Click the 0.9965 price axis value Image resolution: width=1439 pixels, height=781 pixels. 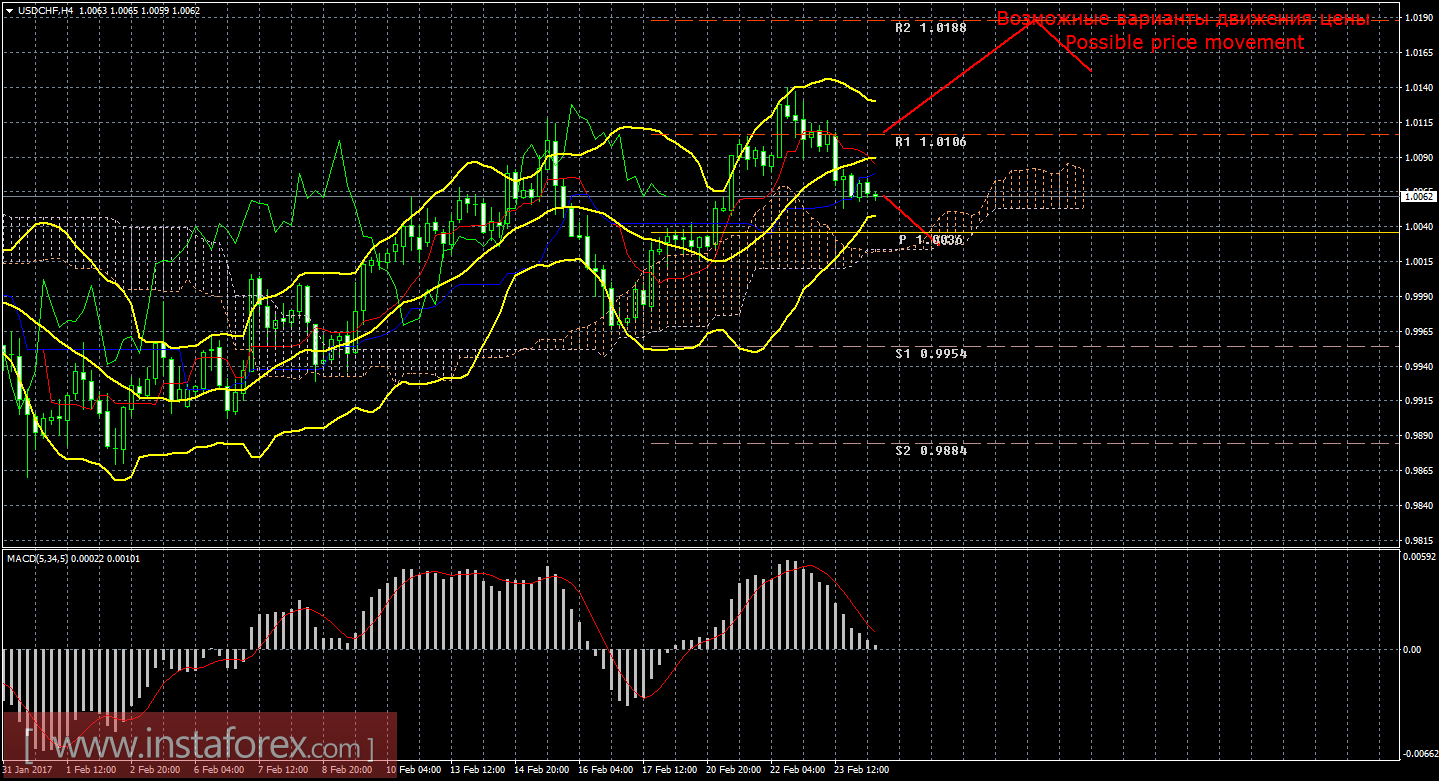1419,331
